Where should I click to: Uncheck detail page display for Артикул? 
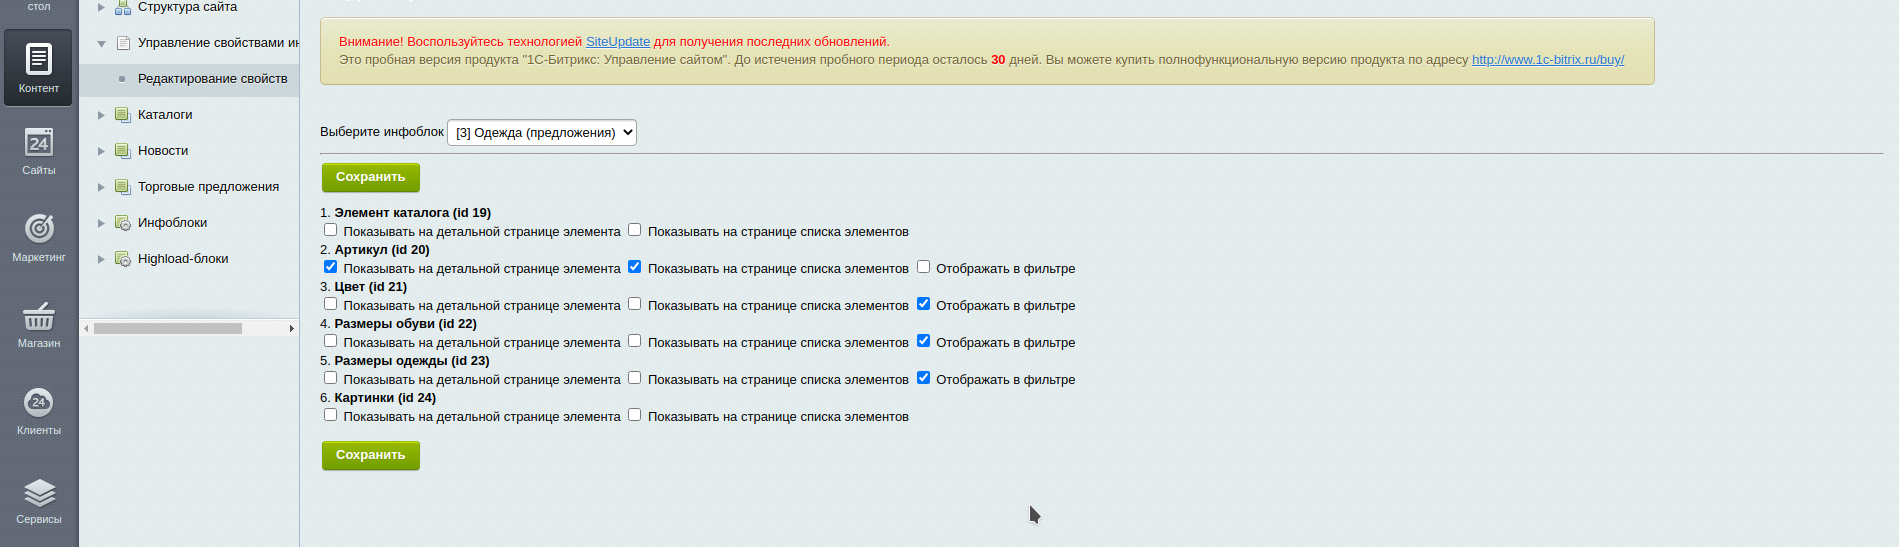click(330, 267)
